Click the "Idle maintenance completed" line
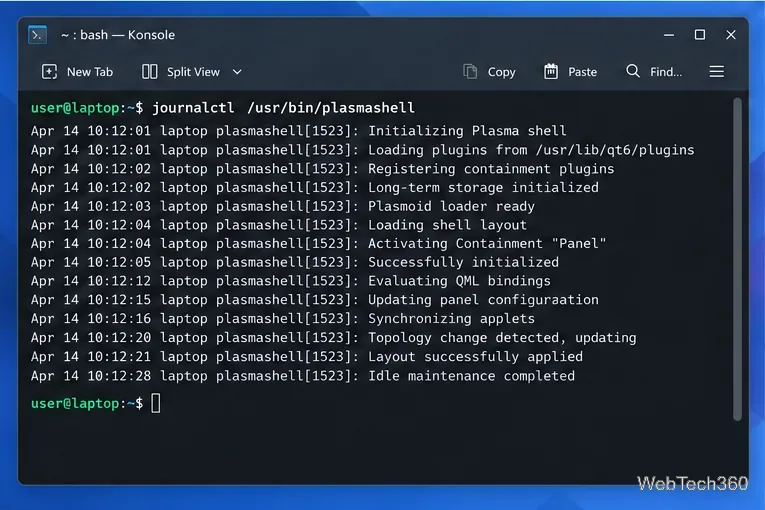 point(303,376)
